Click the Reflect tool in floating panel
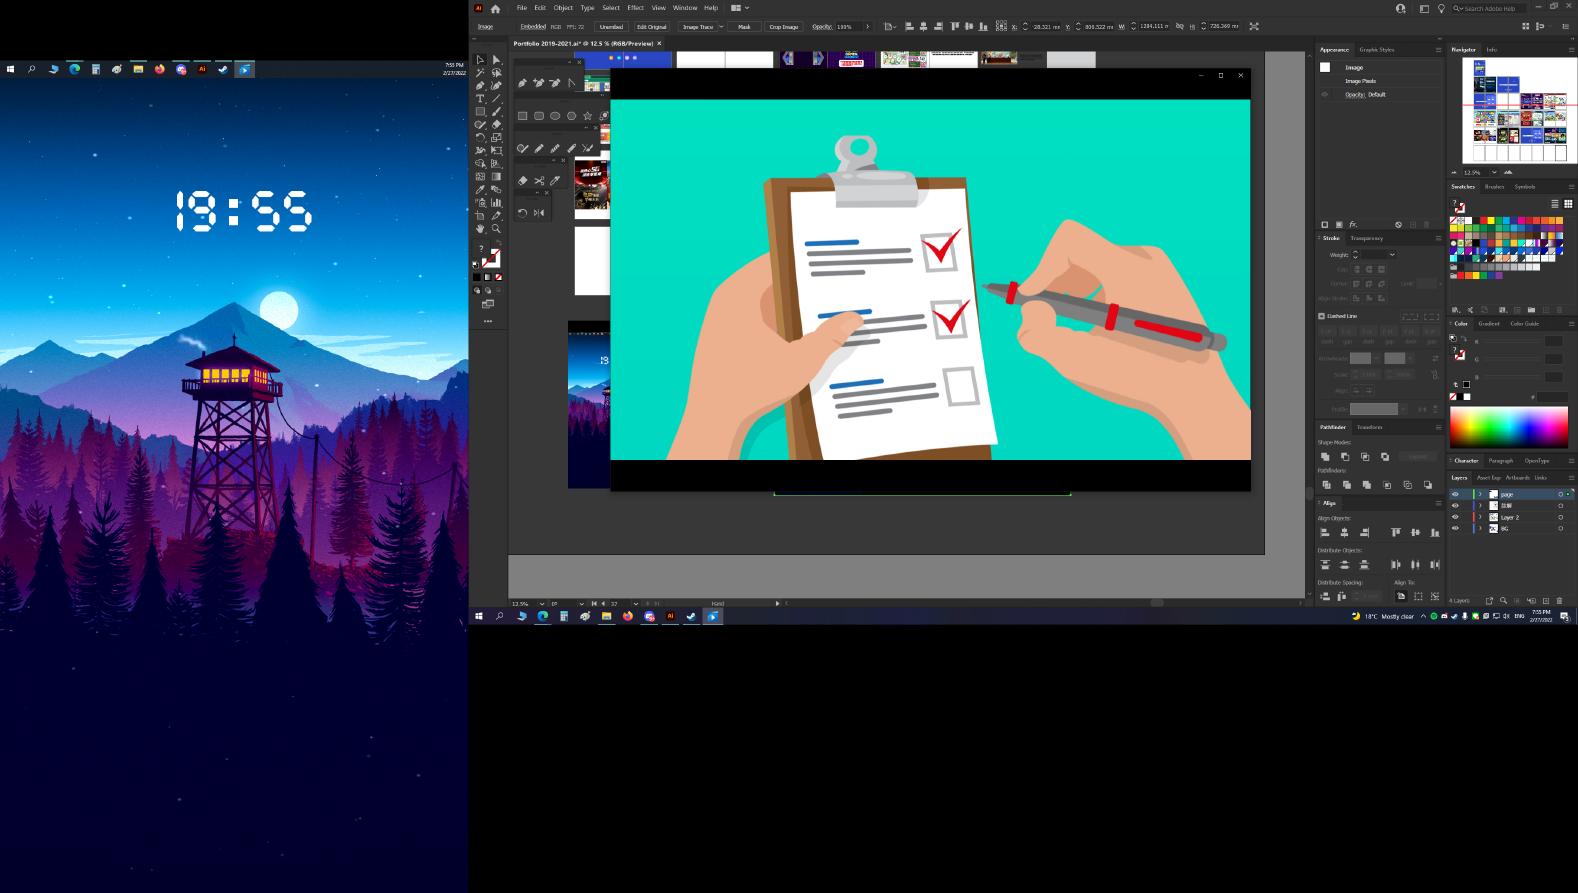The height and width of the screenshot is (893, 1578). click(539, 213)
